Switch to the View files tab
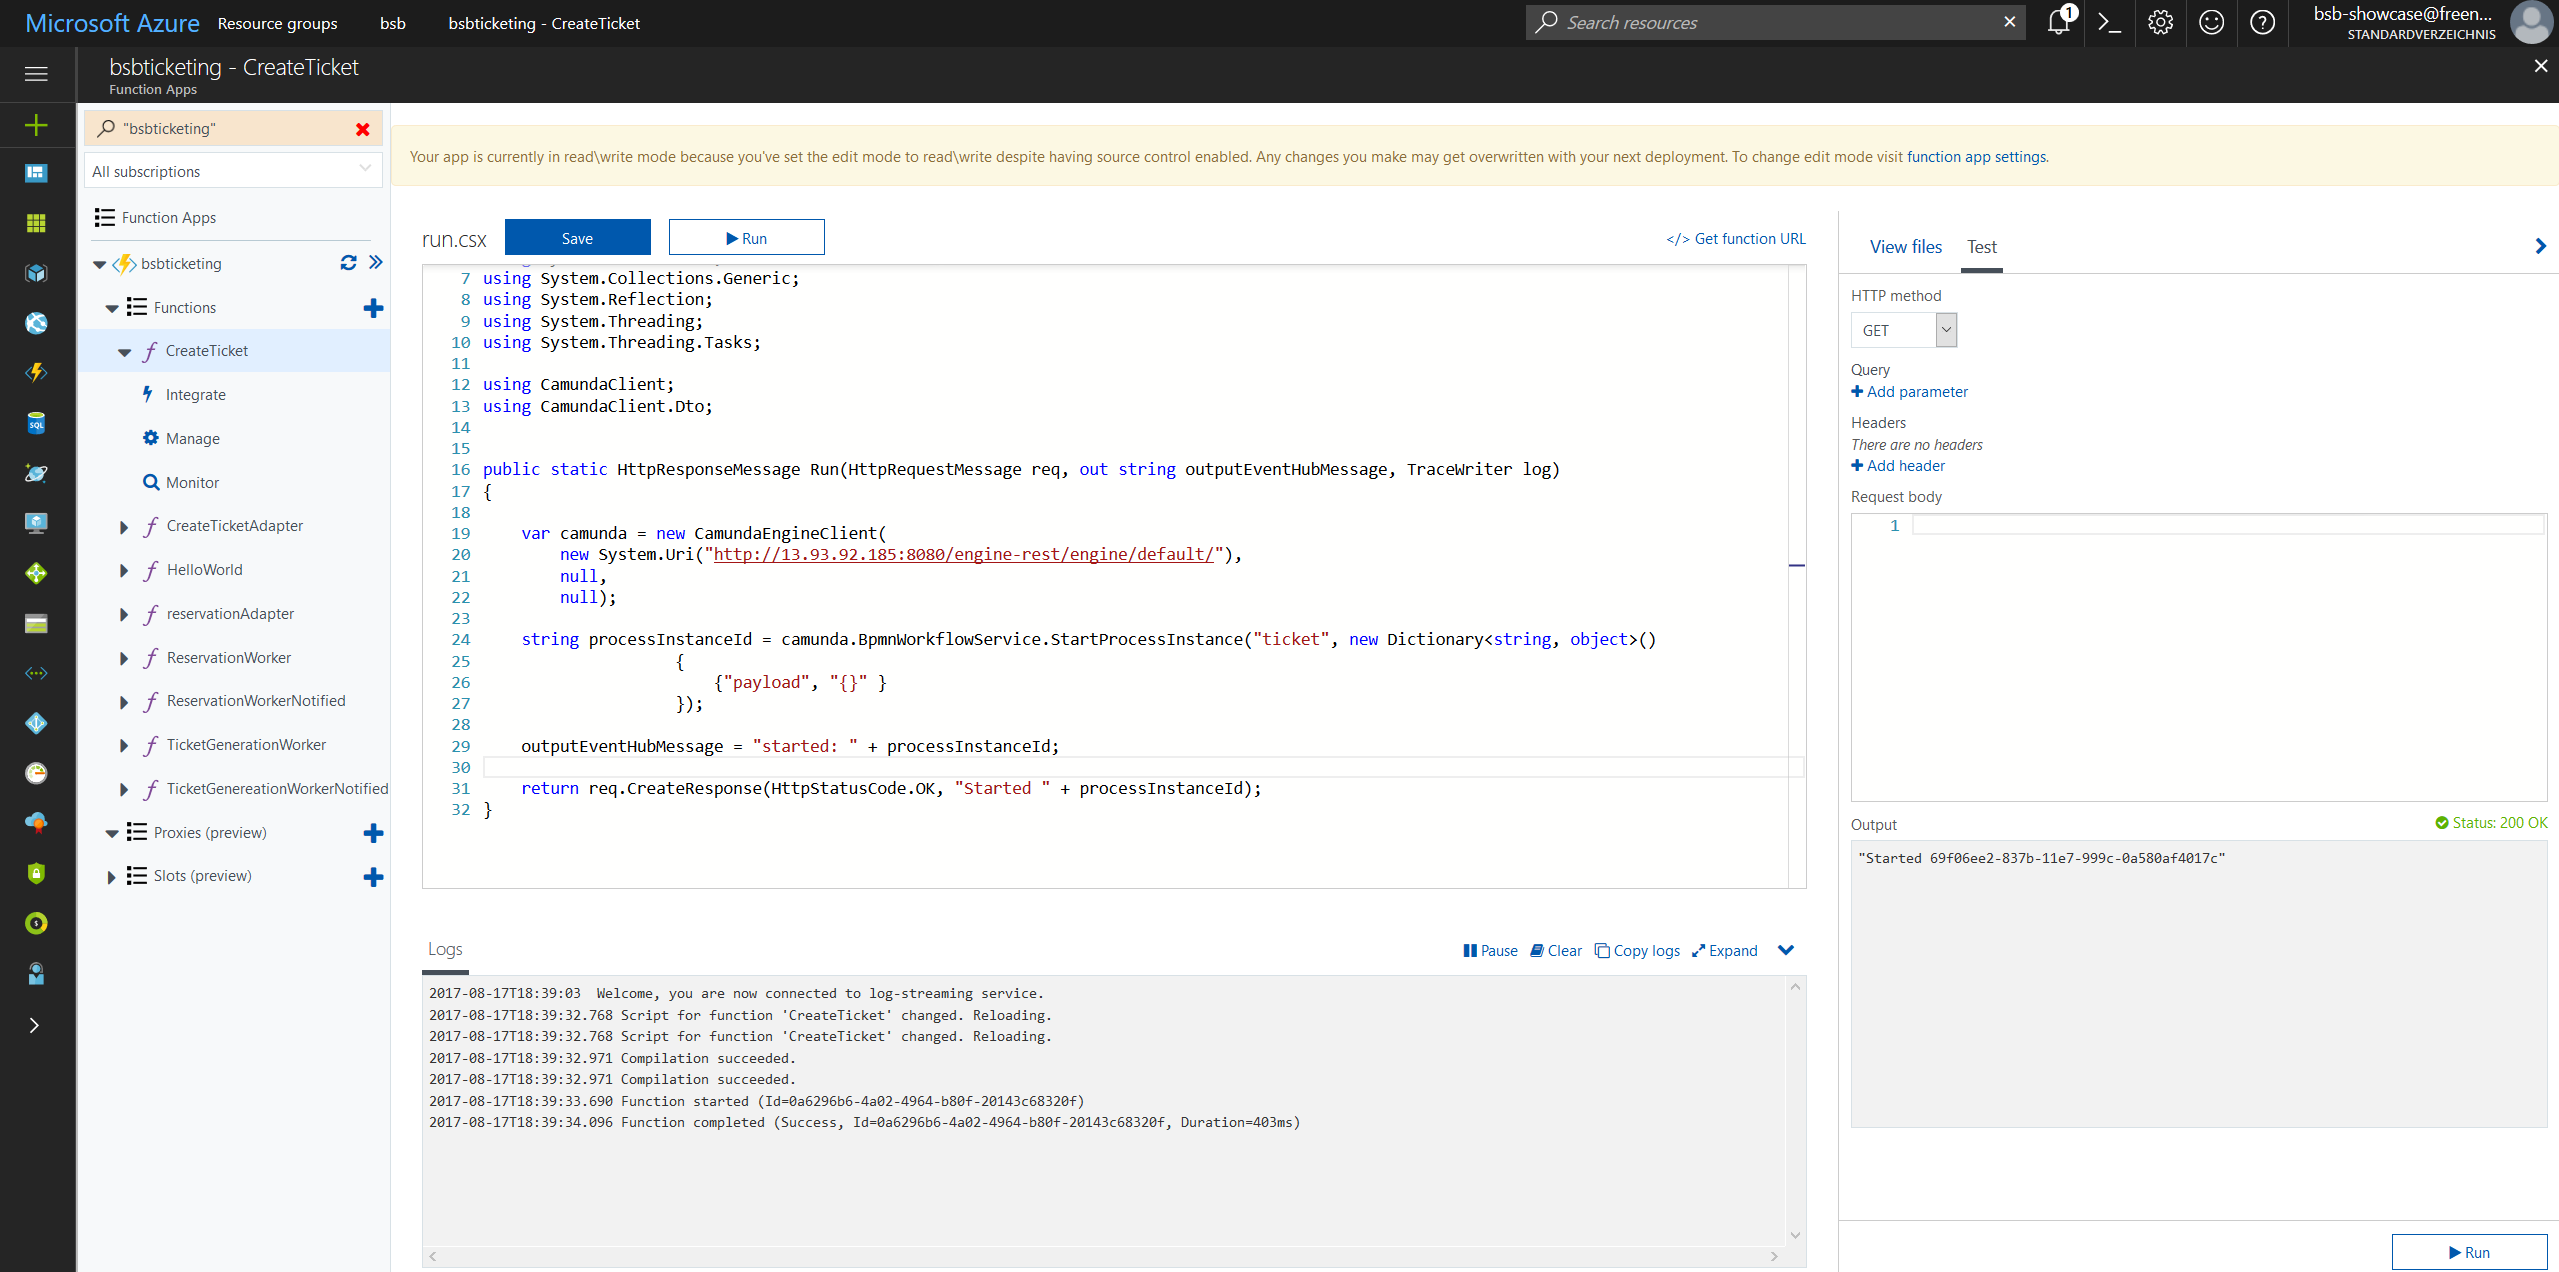The width and height of the screenshot is (2559, 1272). tap(1906, 247)
